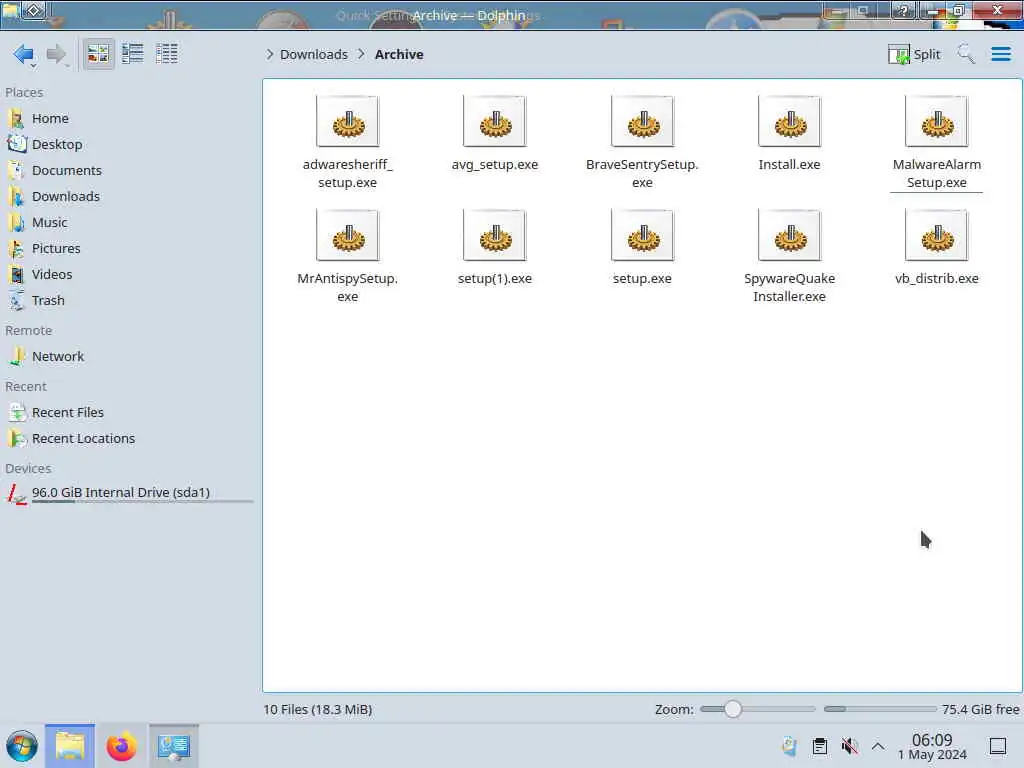Switch to Compact view mode
Image resolution: width=1024 pixels, height=768 pixels.
(133, 54)
